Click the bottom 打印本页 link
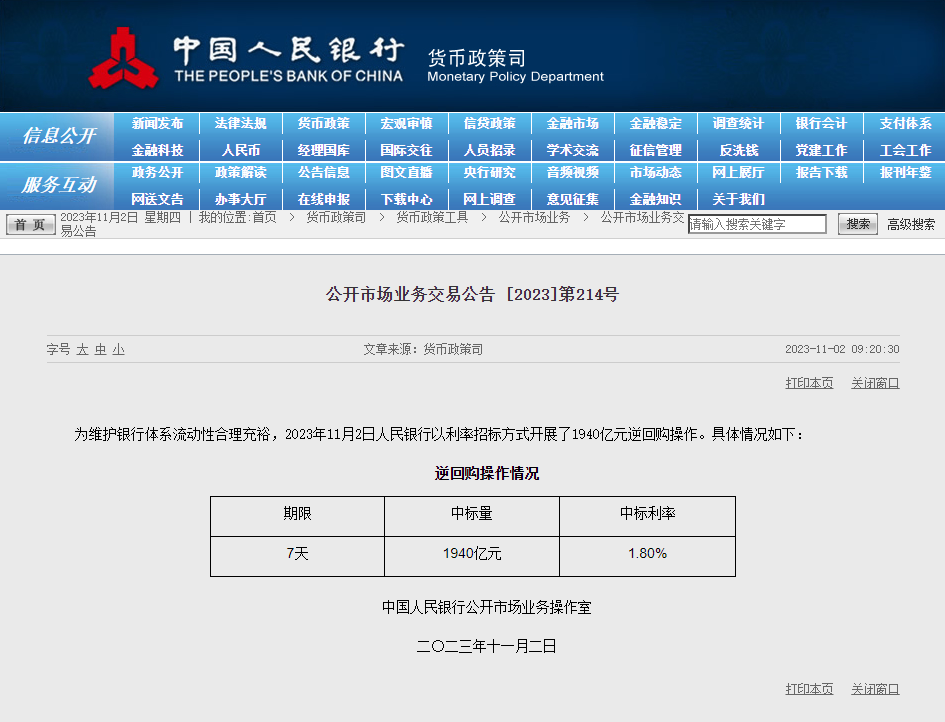Viewport: 945px width, 722px height. (x=809, y=689)
